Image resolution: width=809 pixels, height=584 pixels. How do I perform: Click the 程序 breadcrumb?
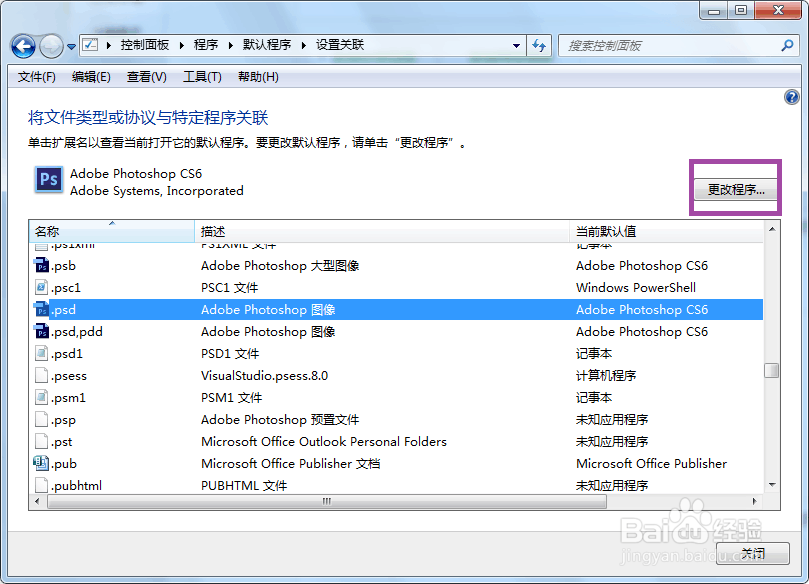coord(206,45)
